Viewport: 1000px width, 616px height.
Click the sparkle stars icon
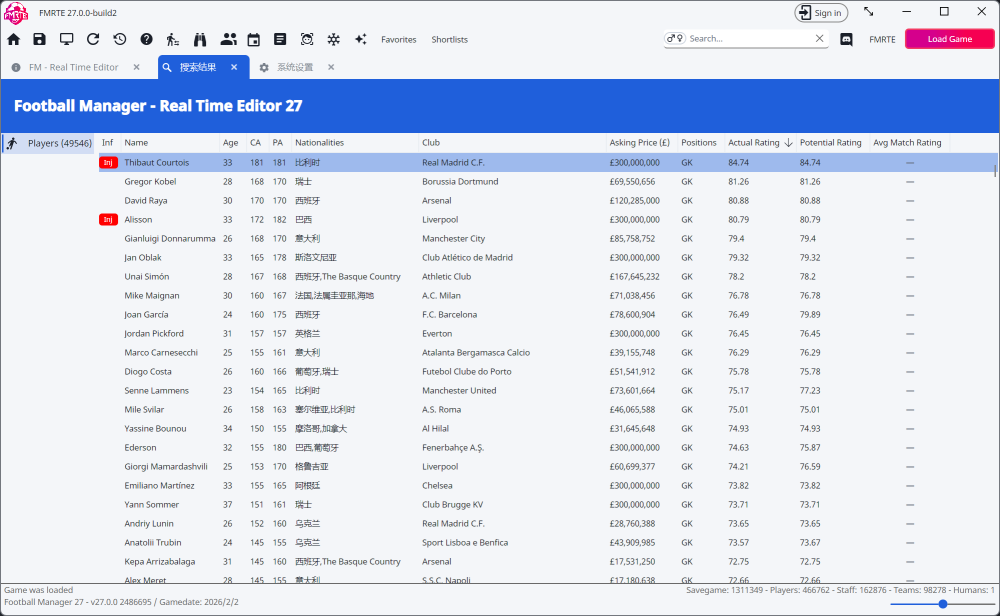[361, 40]
